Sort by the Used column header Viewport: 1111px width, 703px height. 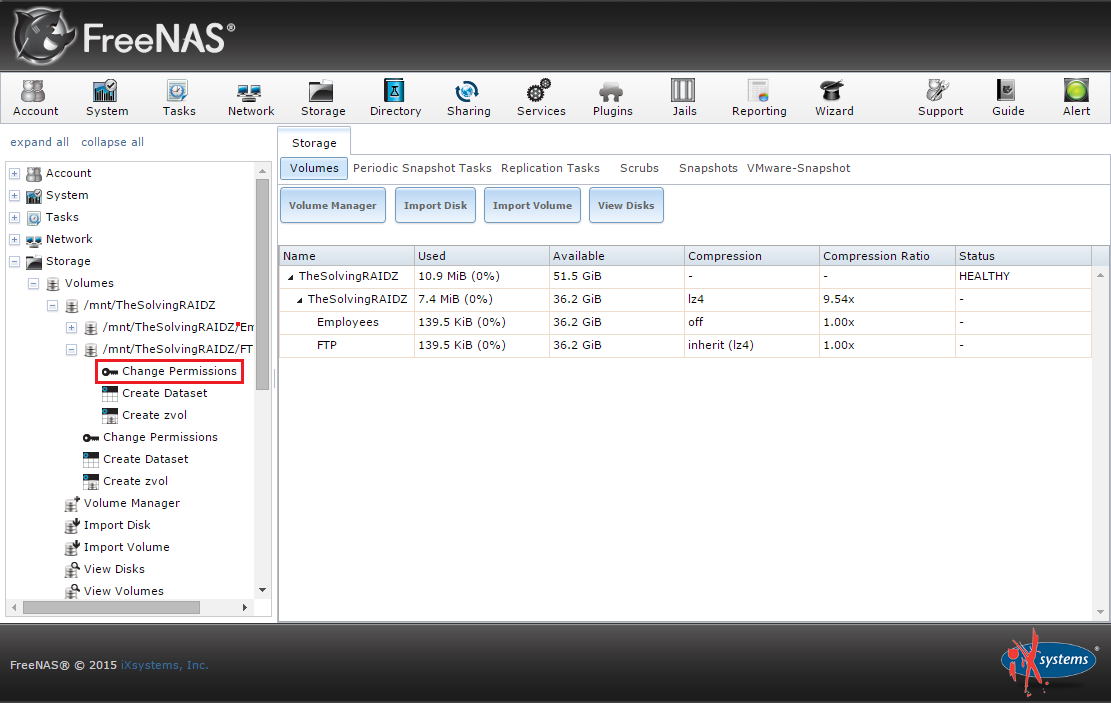coord(482,256)
